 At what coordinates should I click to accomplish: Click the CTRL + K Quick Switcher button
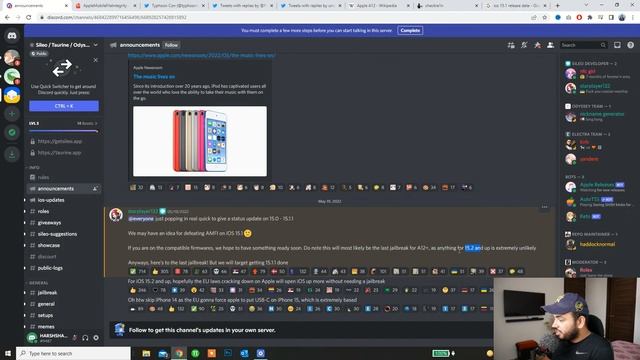(64, 106)
